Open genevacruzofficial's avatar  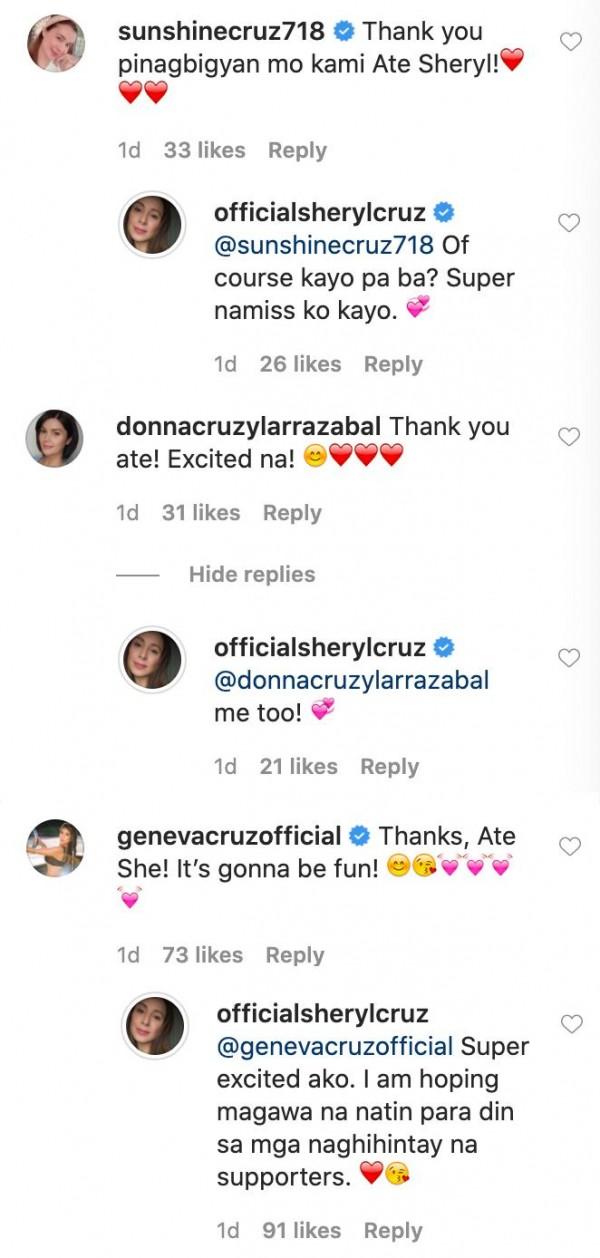(x=54, y=848)
